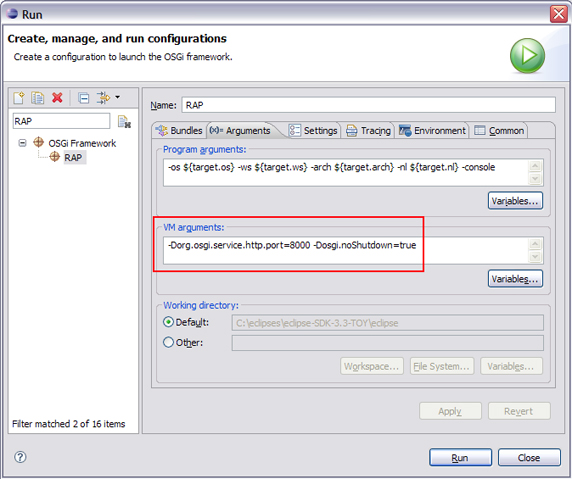Click the Close button
This screenshot has height=479, width=572.
click(x=529, y=457)
